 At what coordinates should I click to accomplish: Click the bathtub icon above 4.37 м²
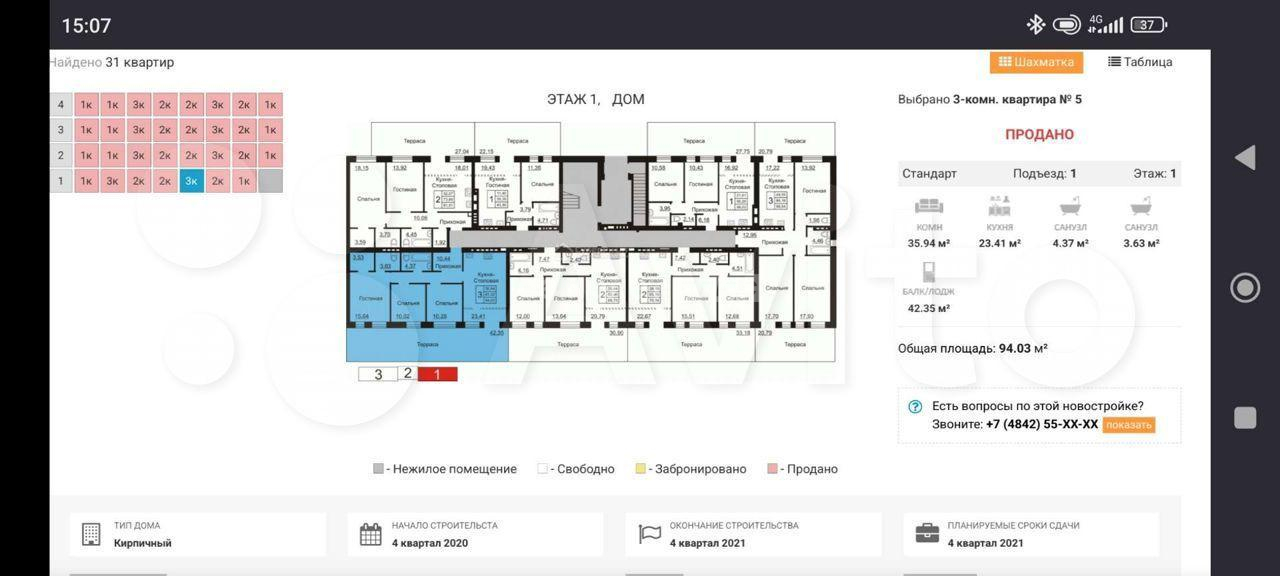(1070, 206)
